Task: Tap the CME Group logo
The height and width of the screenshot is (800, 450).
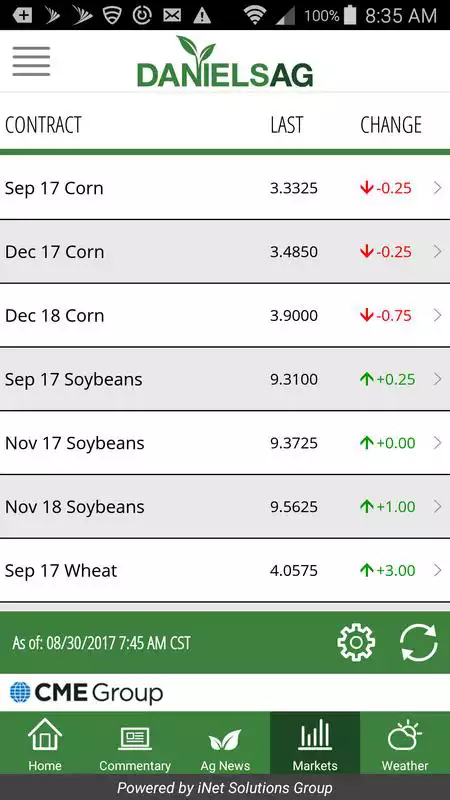Action: pyautogui.click(x=86, y=693)
